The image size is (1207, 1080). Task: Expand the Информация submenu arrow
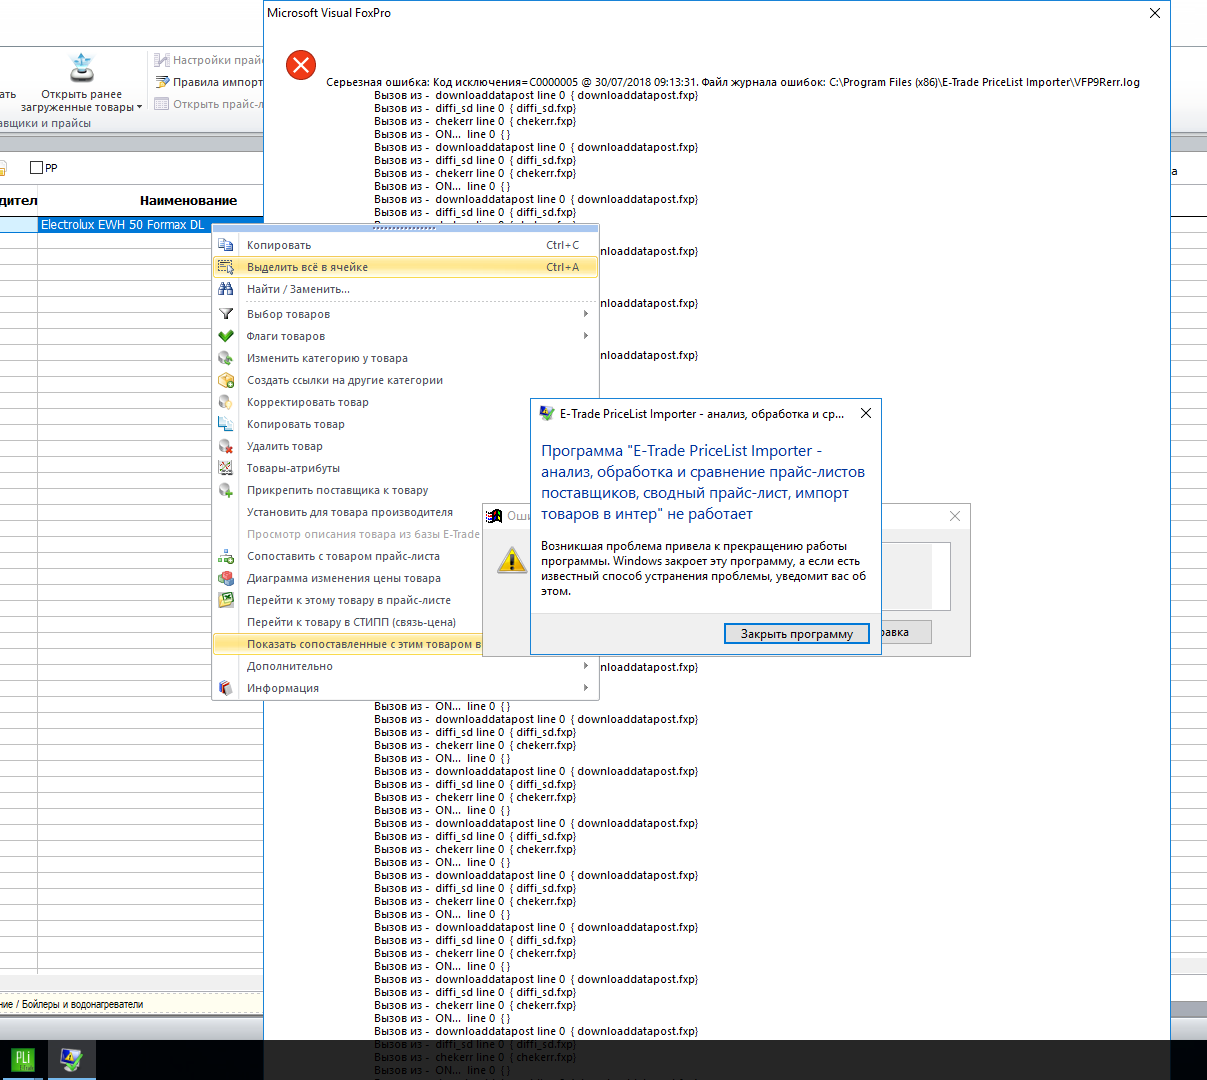(586, 688)
